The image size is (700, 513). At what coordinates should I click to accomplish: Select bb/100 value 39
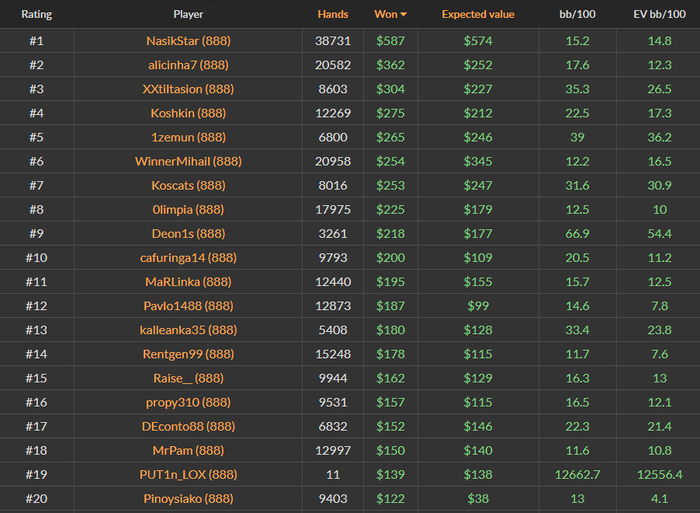point(577,138)
